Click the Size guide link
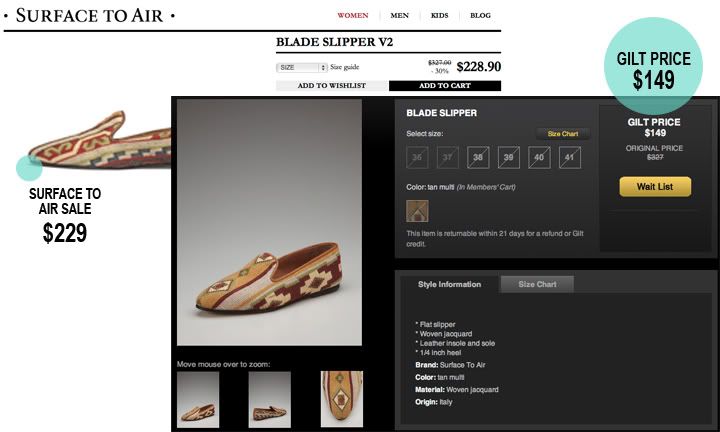This screenshot has height=432, width=720. click(344, 67)
